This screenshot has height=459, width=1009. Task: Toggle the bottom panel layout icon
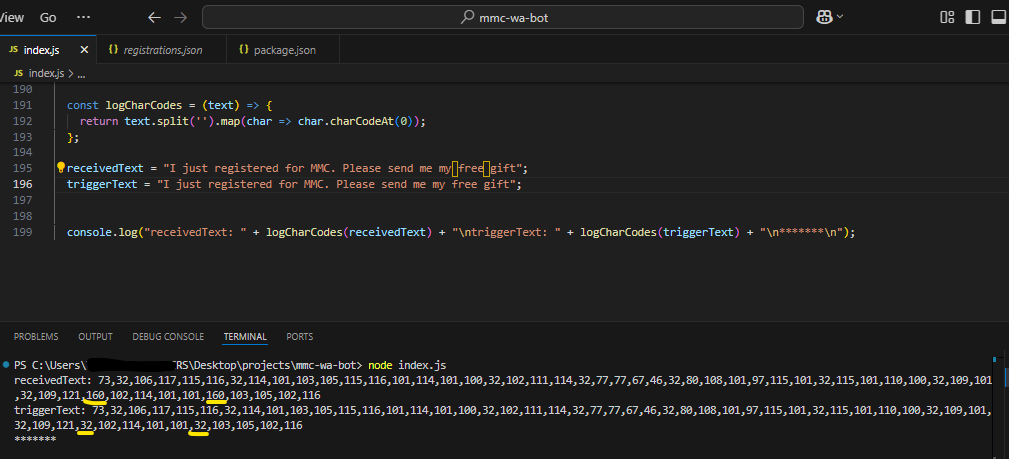tap(999, 17)
